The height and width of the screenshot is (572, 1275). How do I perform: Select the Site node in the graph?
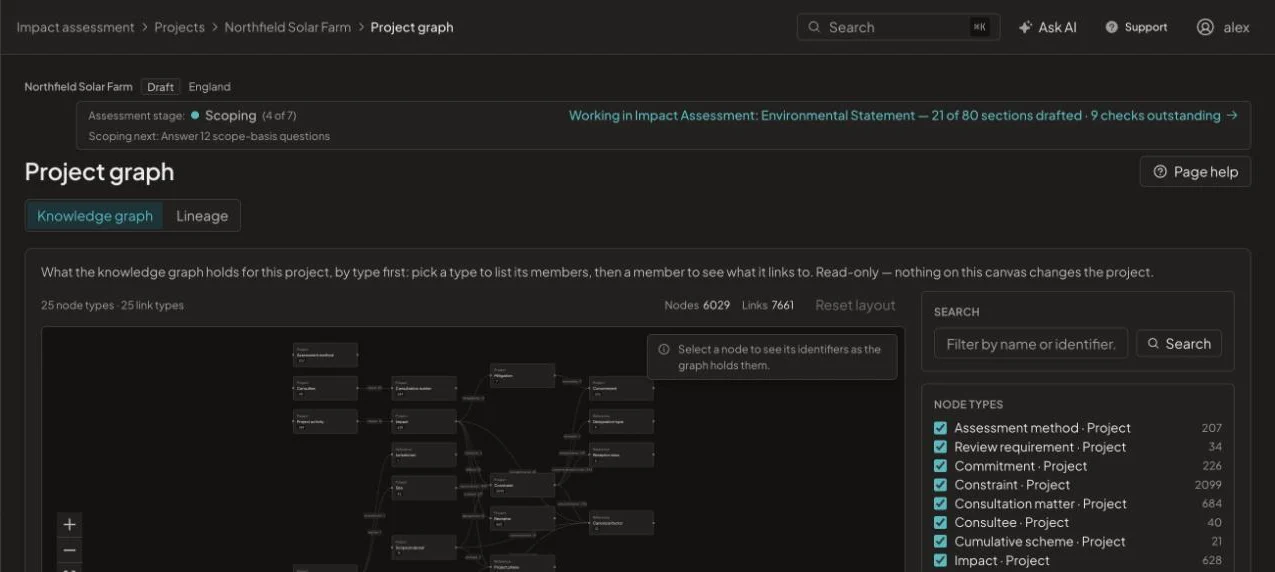coord(424,488)
